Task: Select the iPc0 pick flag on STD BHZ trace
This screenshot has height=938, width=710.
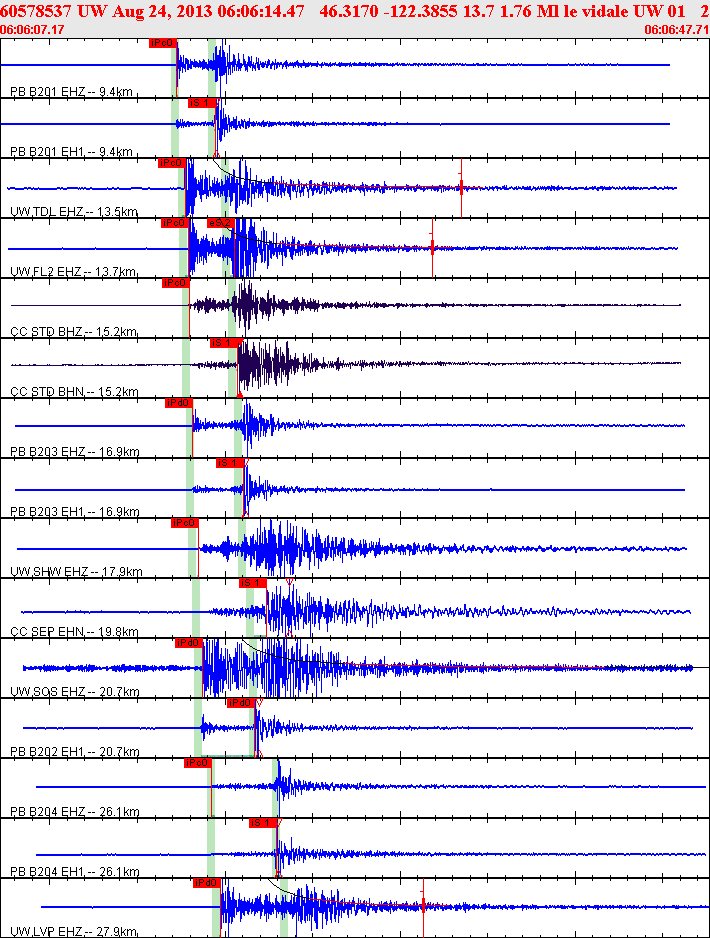Action: (176, 283)
